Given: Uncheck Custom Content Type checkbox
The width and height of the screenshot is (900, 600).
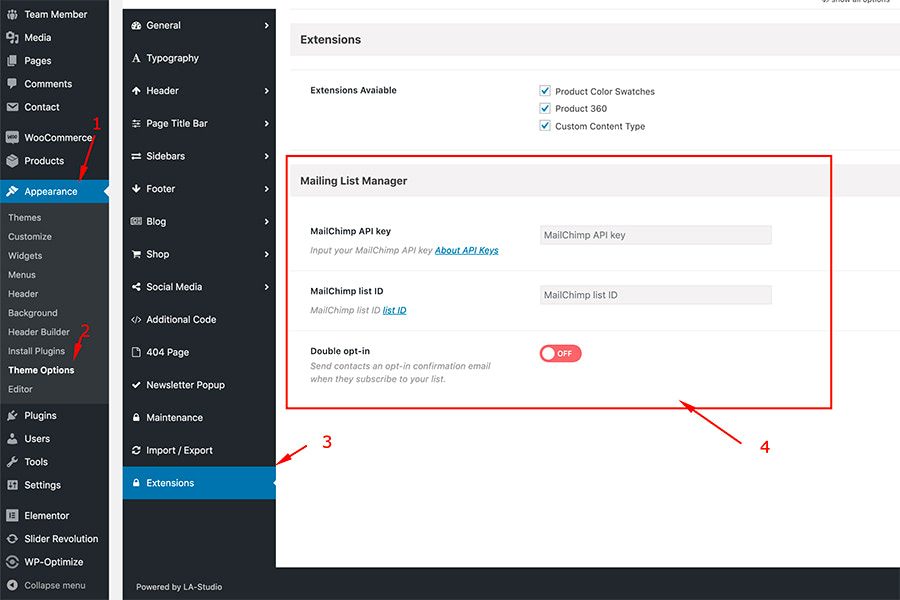Looking at the screenshot, I should click(545, 126).
